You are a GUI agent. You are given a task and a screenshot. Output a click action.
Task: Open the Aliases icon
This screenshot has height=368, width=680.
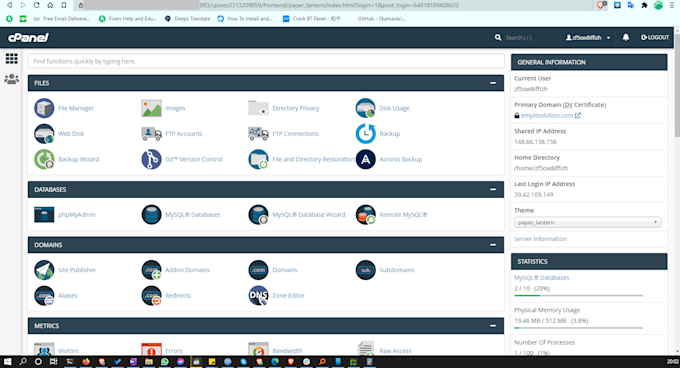coord(44,296)
